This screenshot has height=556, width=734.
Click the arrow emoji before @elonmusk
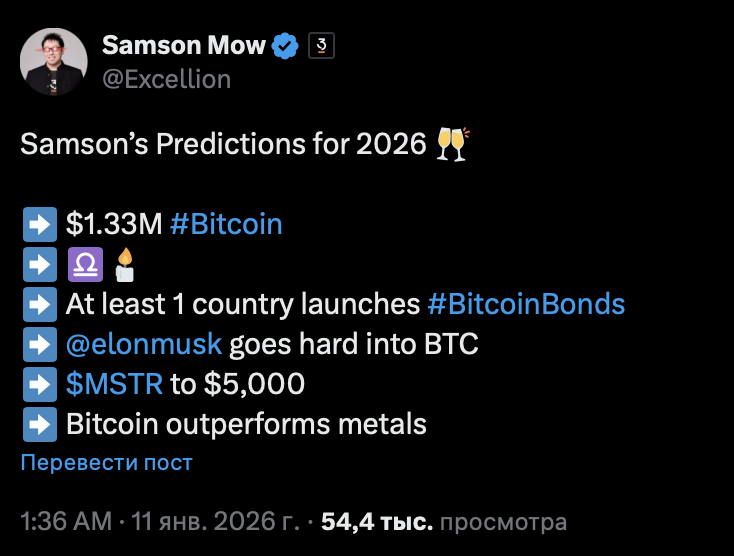click(38, 344)
